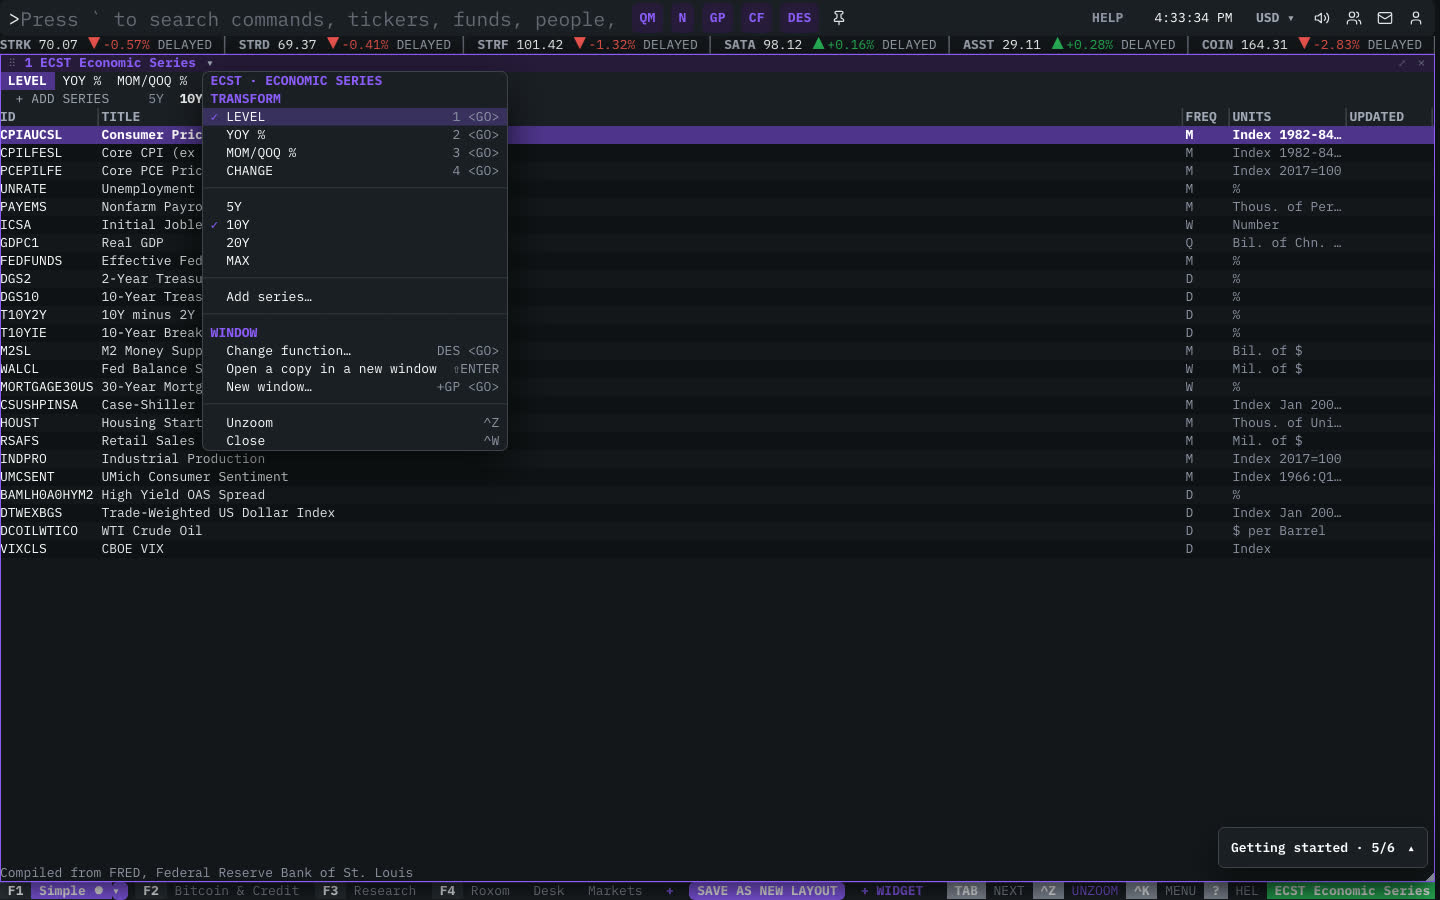Image resolution: width=1440 pixels, height=900 pixels.
Task: Grab the ECST panel drag handle
Action: 12,63
